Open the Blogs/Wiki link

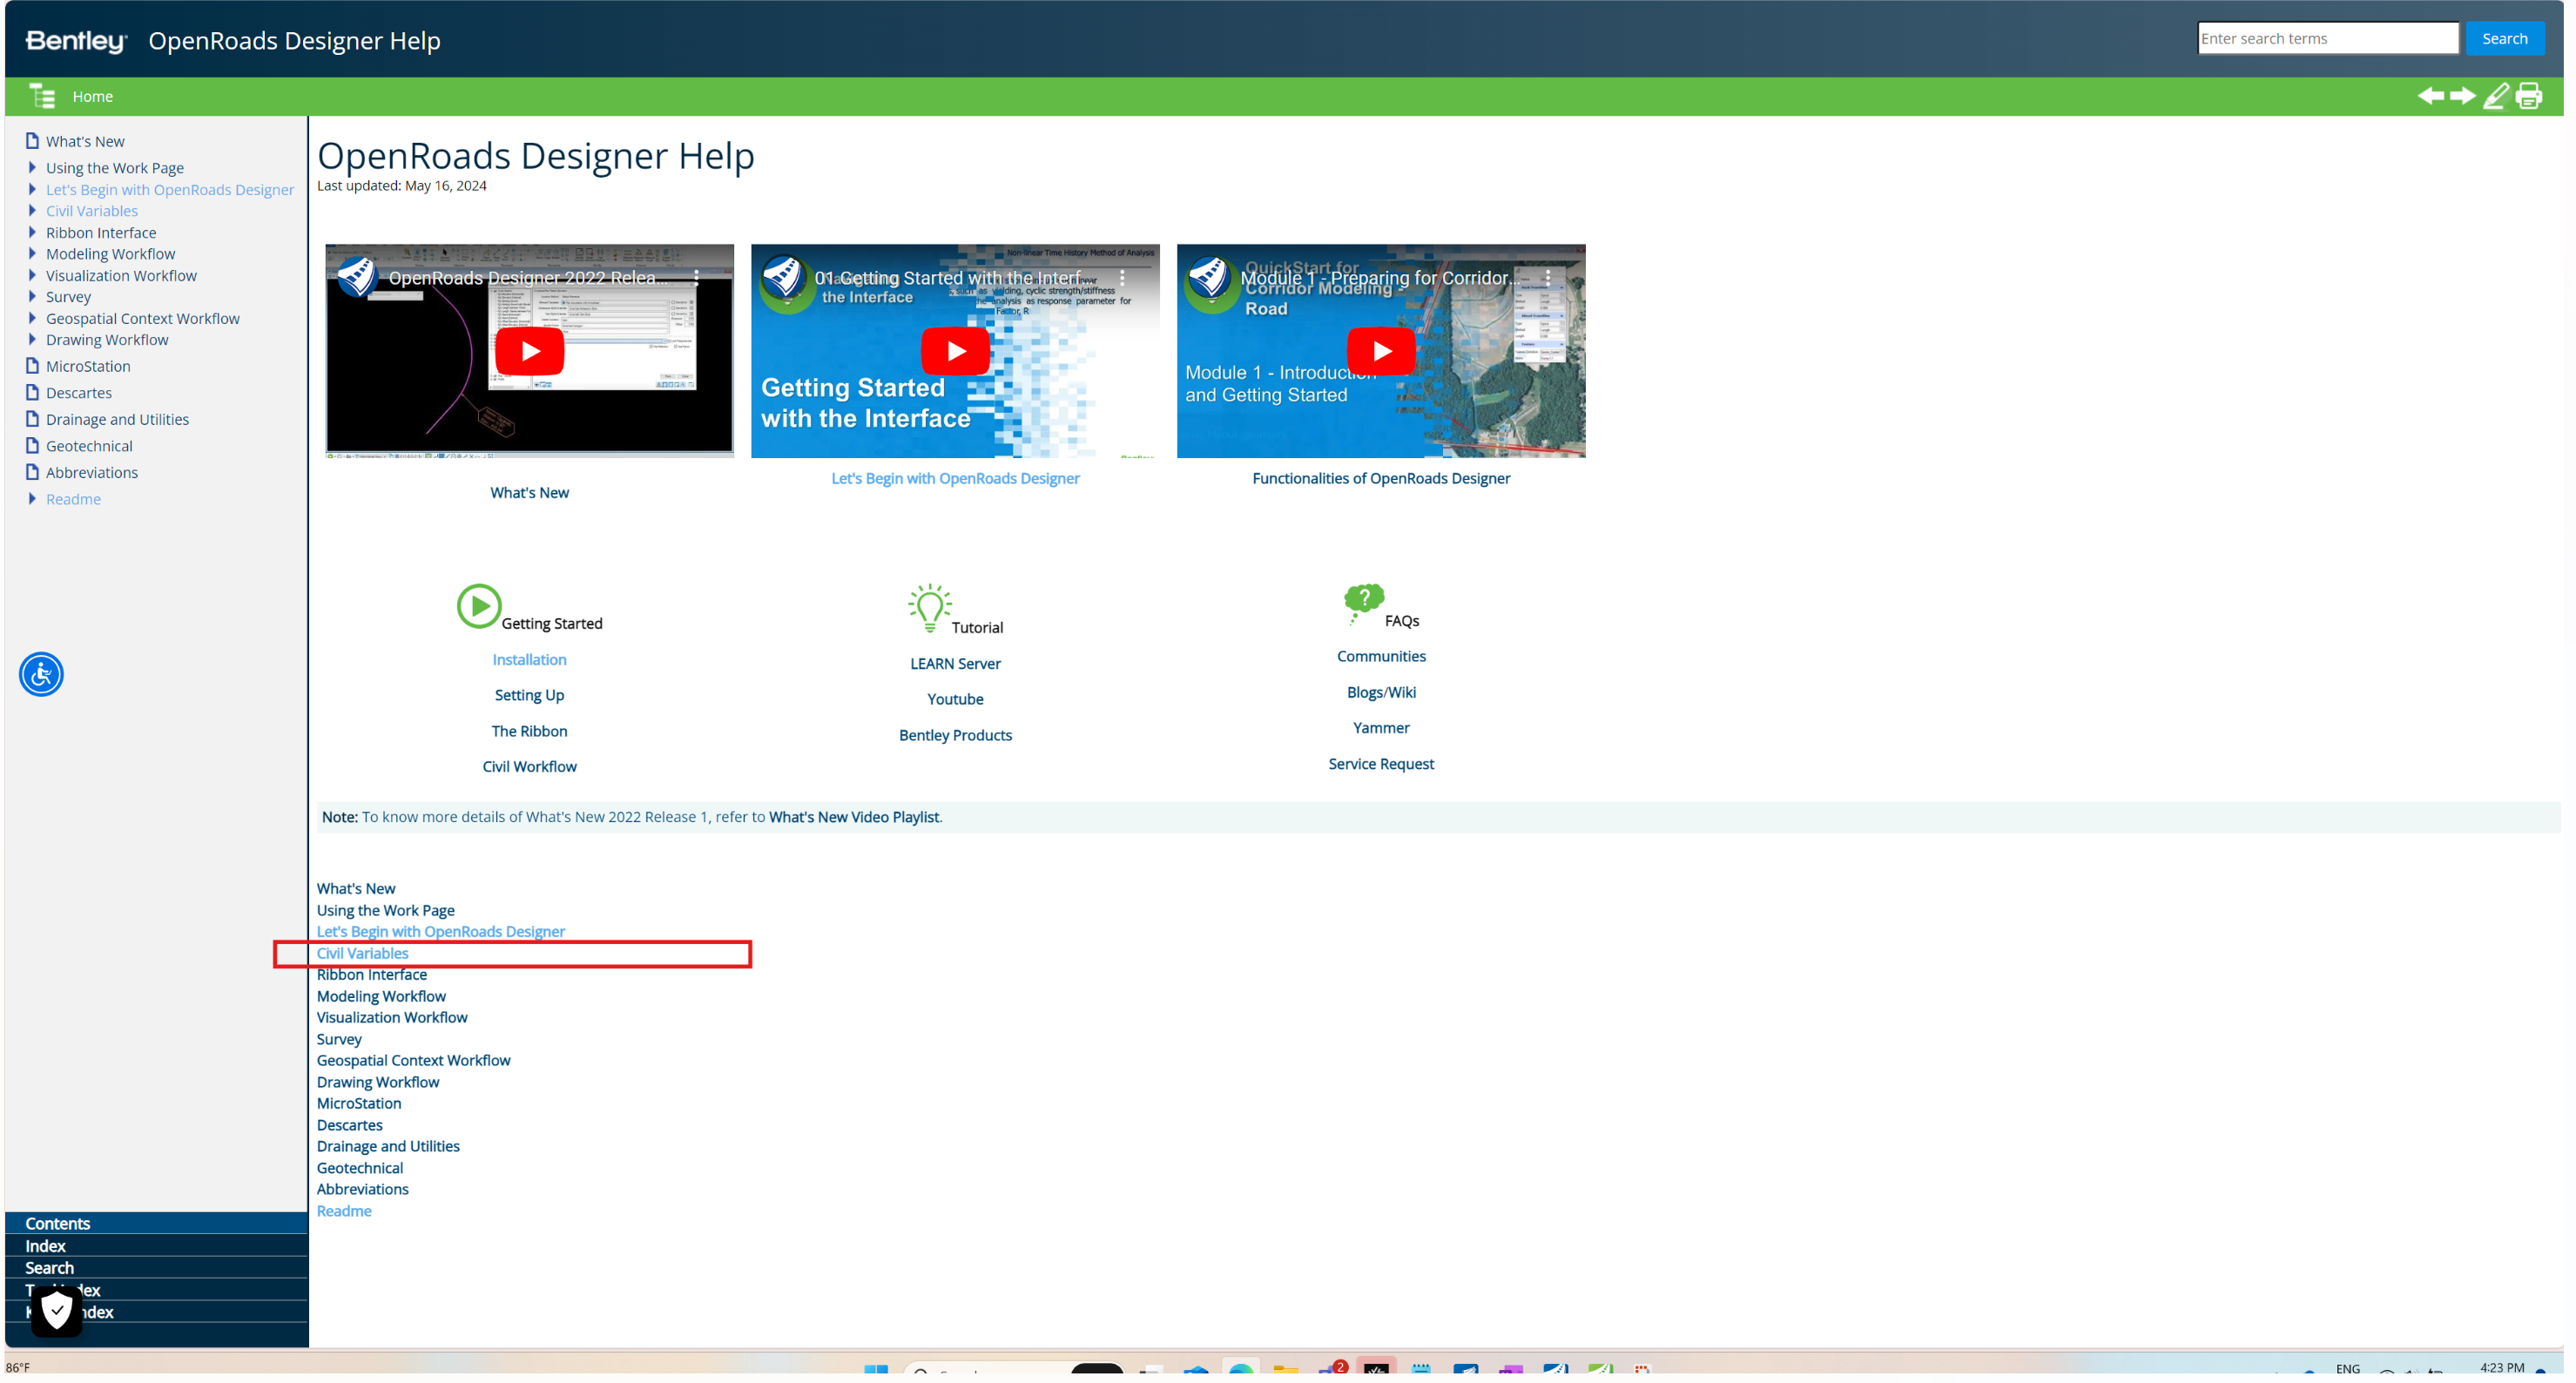click(1381, 692)
